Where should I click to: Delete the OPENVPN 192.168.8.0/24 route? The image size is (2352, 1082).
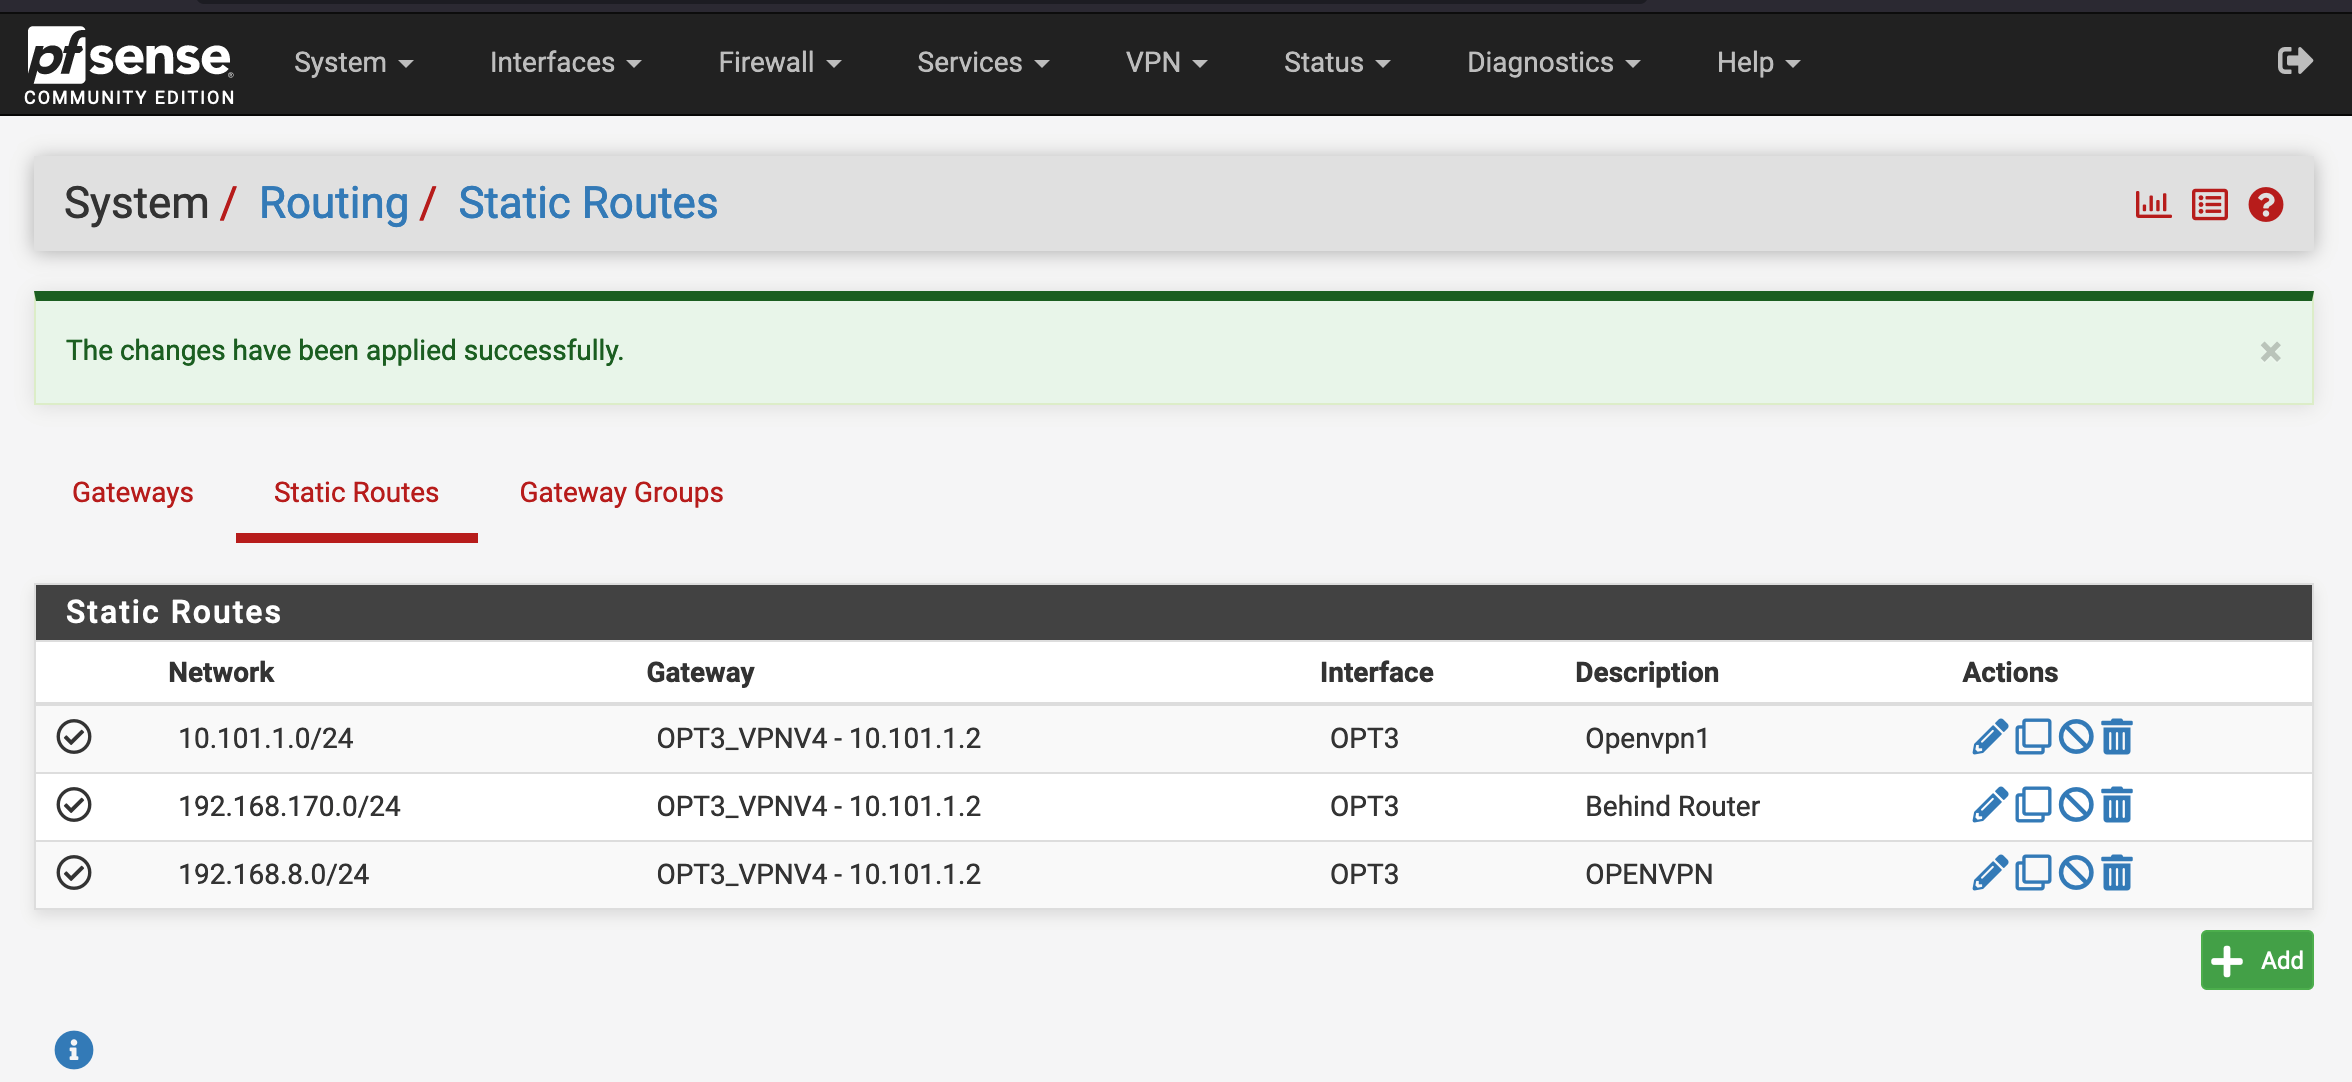(2117, 873)
